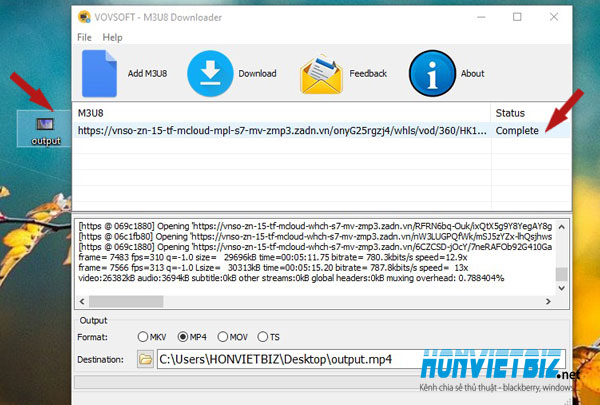Image resolution: width=600 pixels, height=405 pixels.
Task: Open the File menu
Action: (x=84, y=38)
